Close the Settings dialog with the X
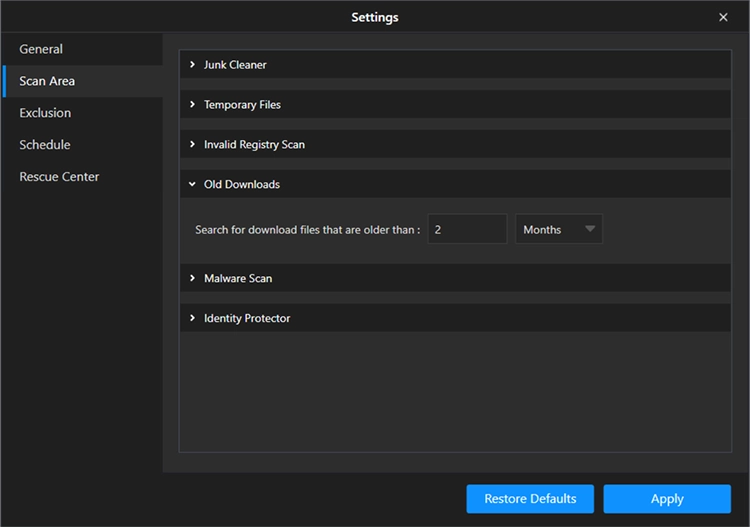The width and height of the screenshot is (750, 527). click(x=723, y=17)
